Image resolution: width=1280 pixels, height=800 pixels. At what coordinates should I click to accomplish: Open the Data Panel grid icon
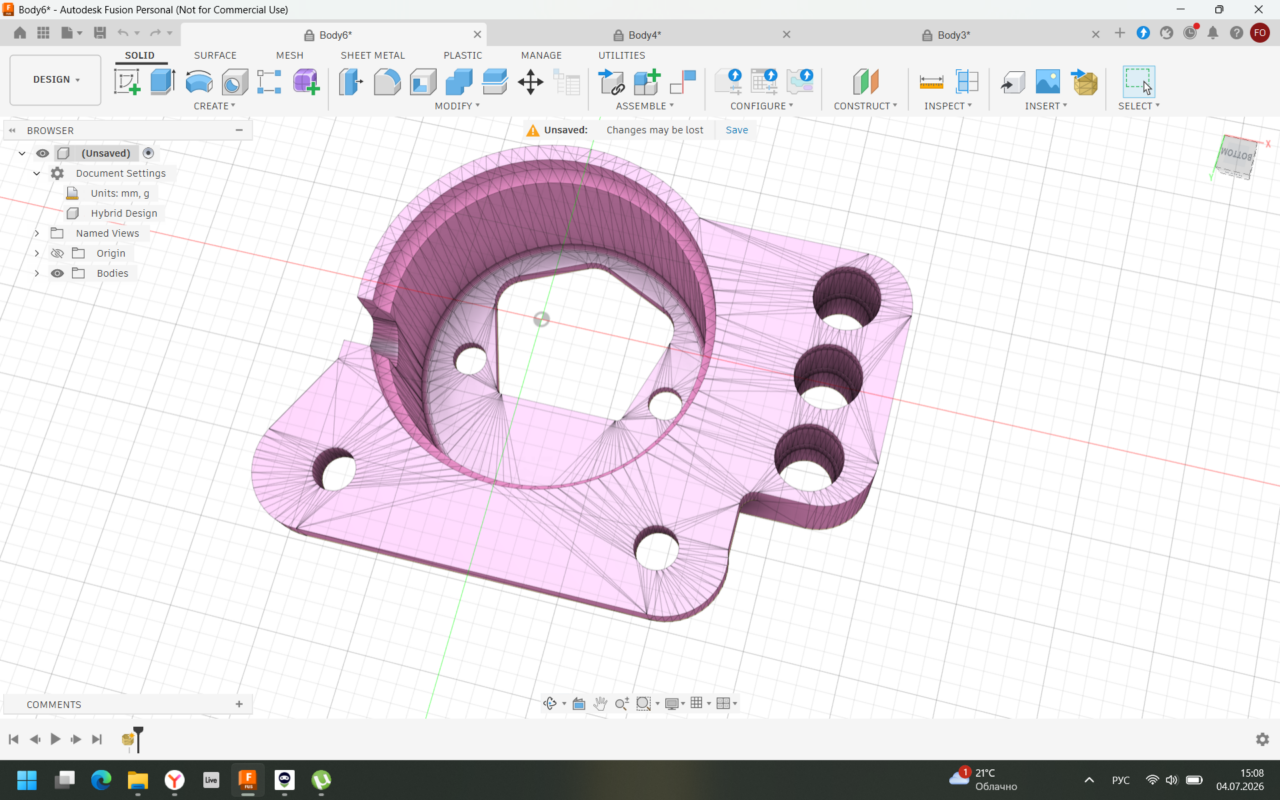(43, 33)
